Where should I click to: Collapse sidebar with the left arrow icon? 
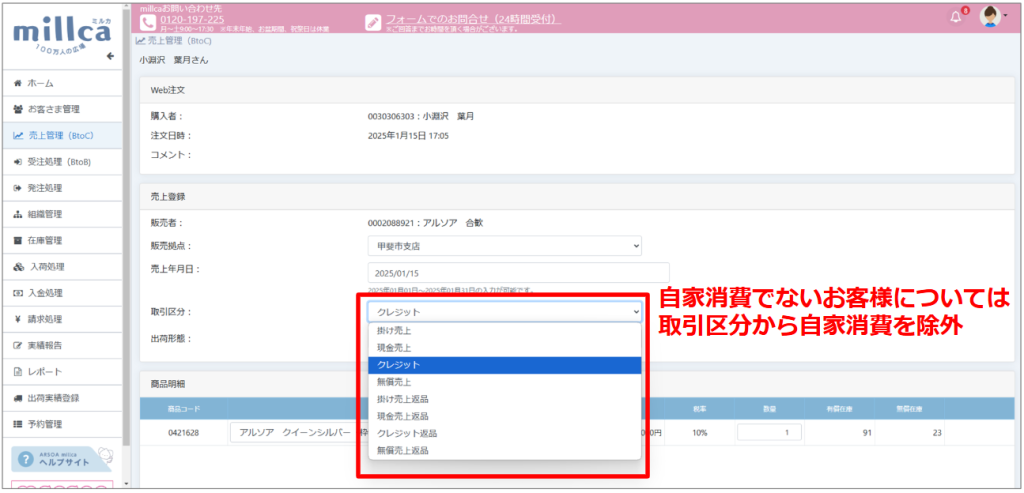[110, 56]
